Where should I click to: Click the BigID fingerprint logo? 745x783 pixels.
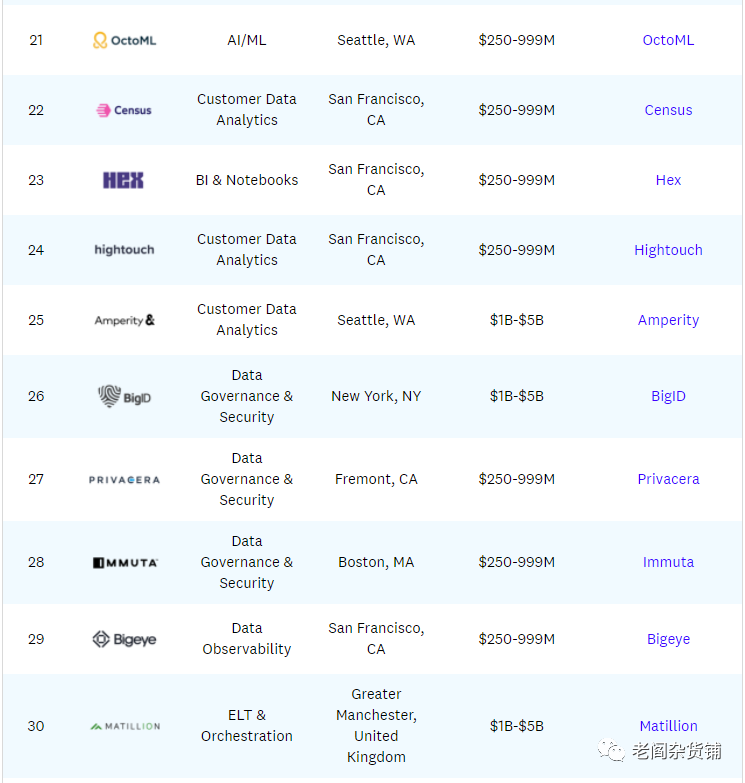(124, 396)
